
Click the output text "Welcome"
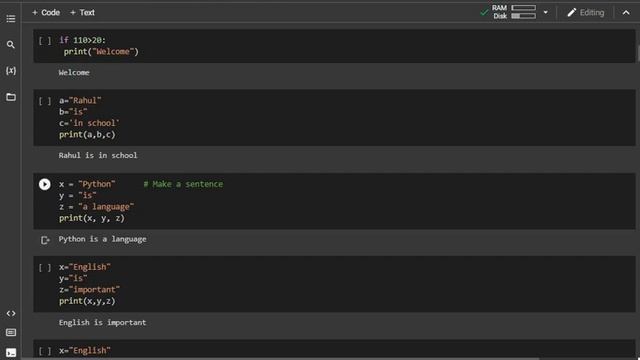click(x=74, y=73)
